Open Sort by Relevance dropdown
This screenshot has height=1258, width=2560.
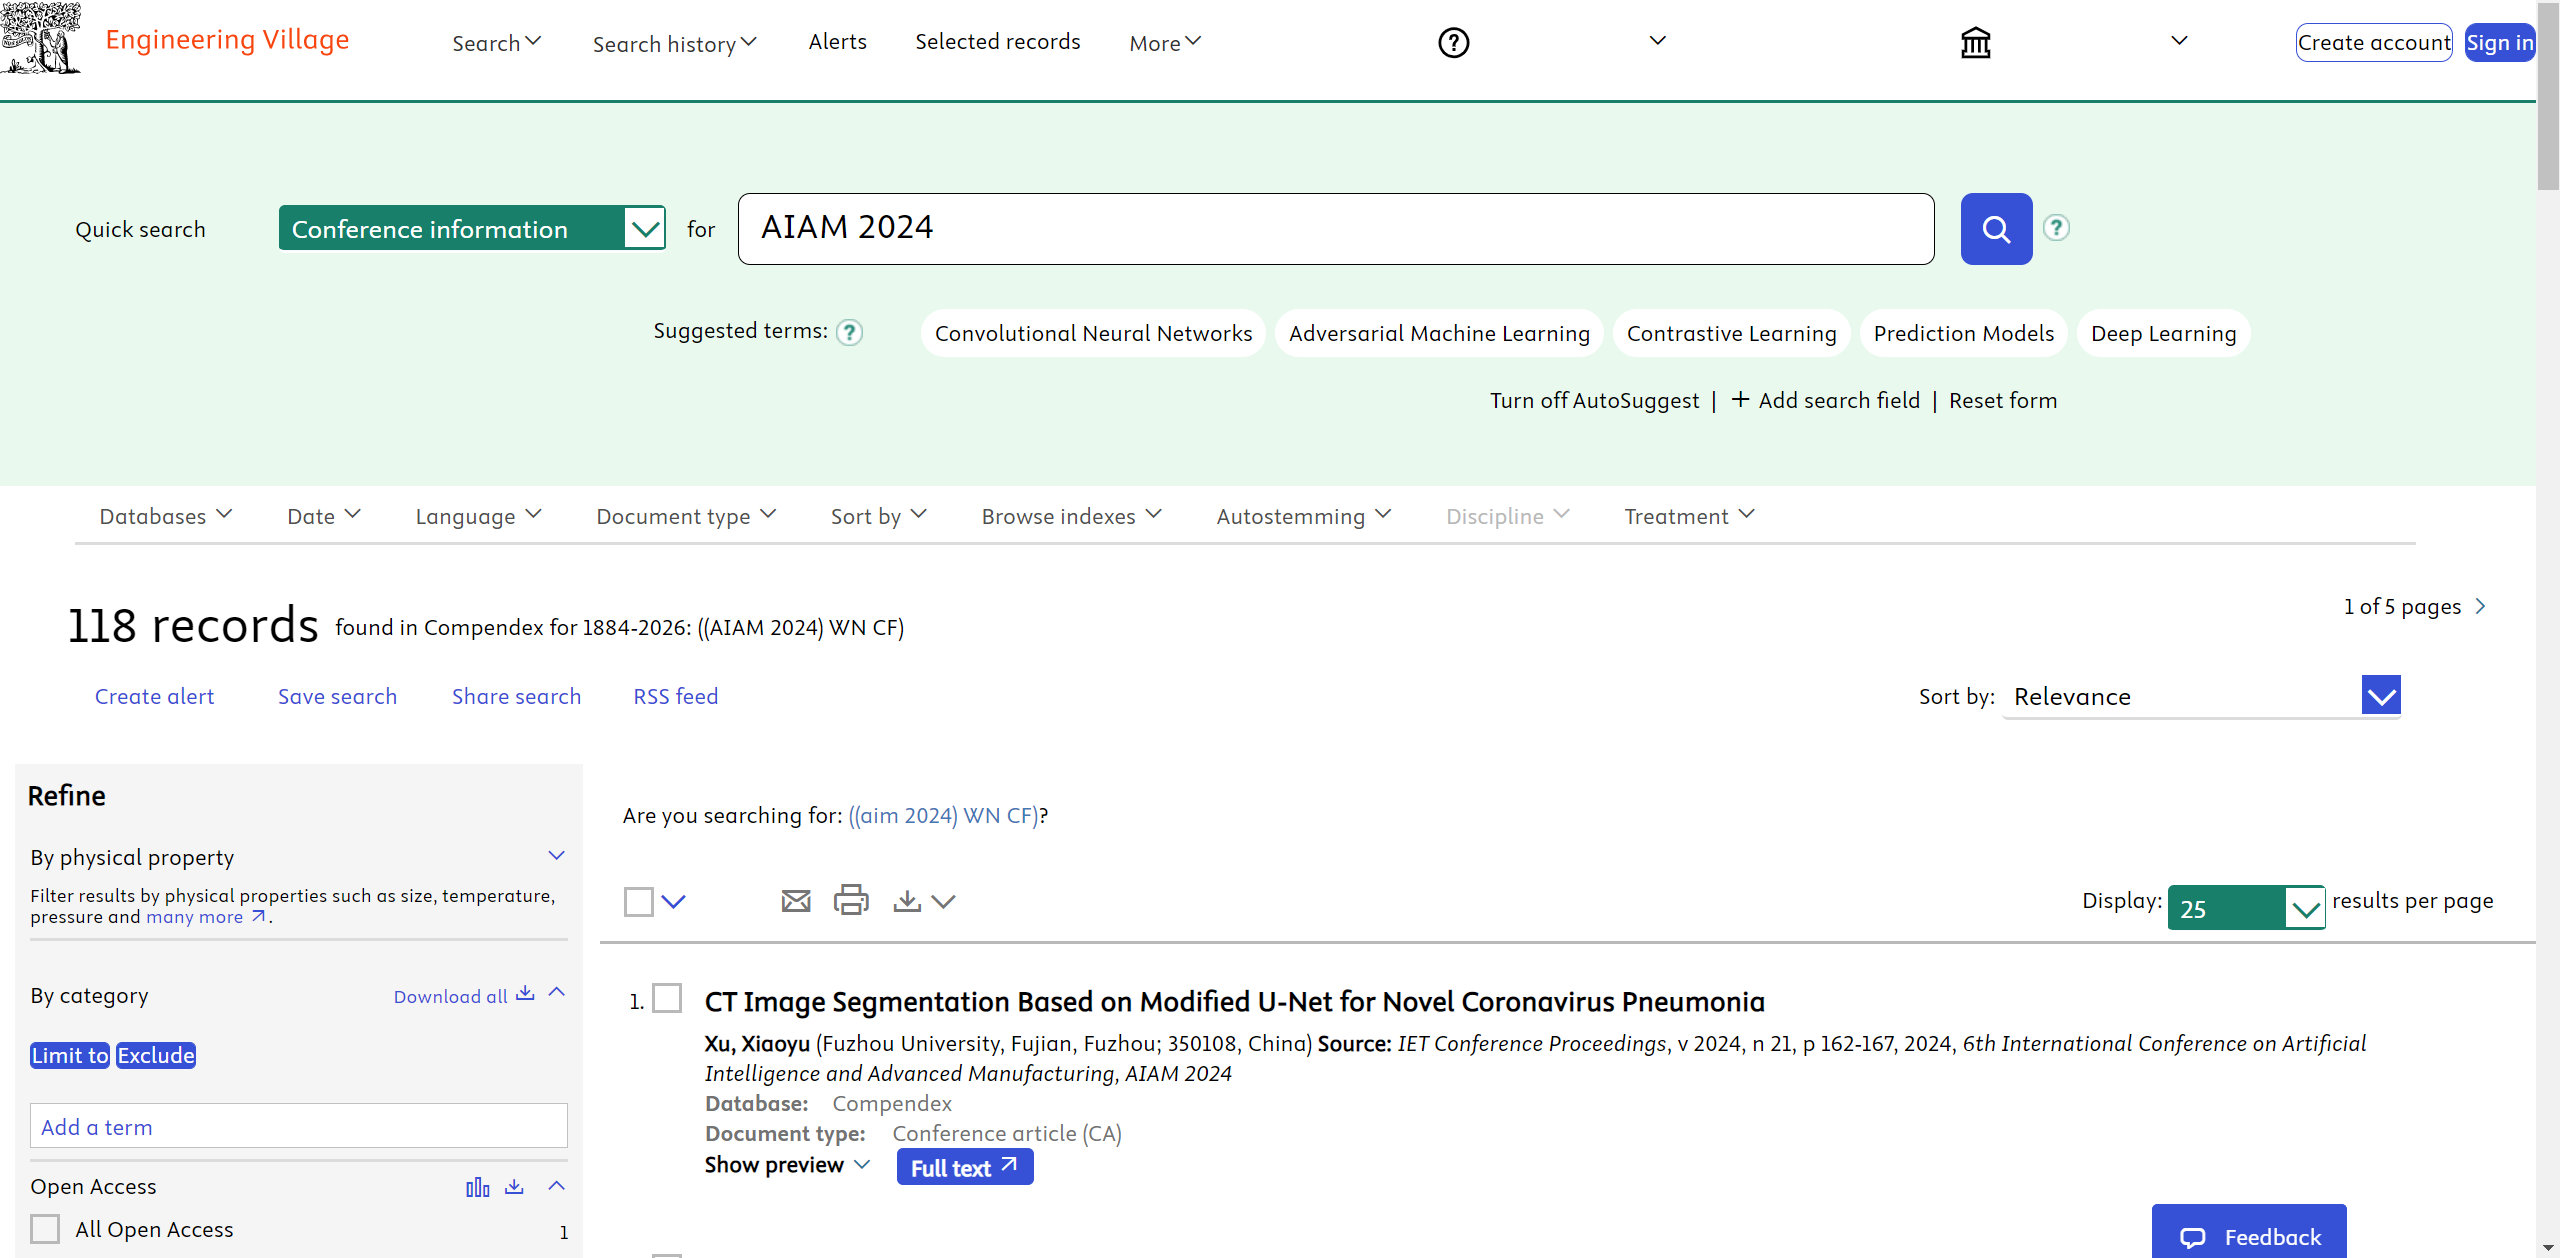tap(2201, 696)
